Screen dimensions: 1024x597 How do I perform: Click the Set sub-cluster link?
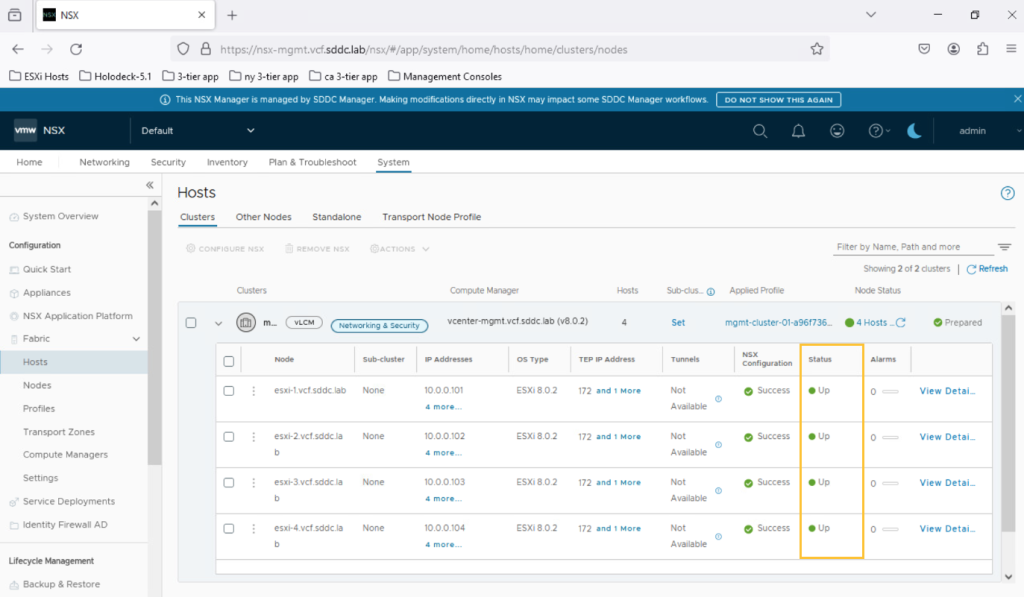coord(678,323)
